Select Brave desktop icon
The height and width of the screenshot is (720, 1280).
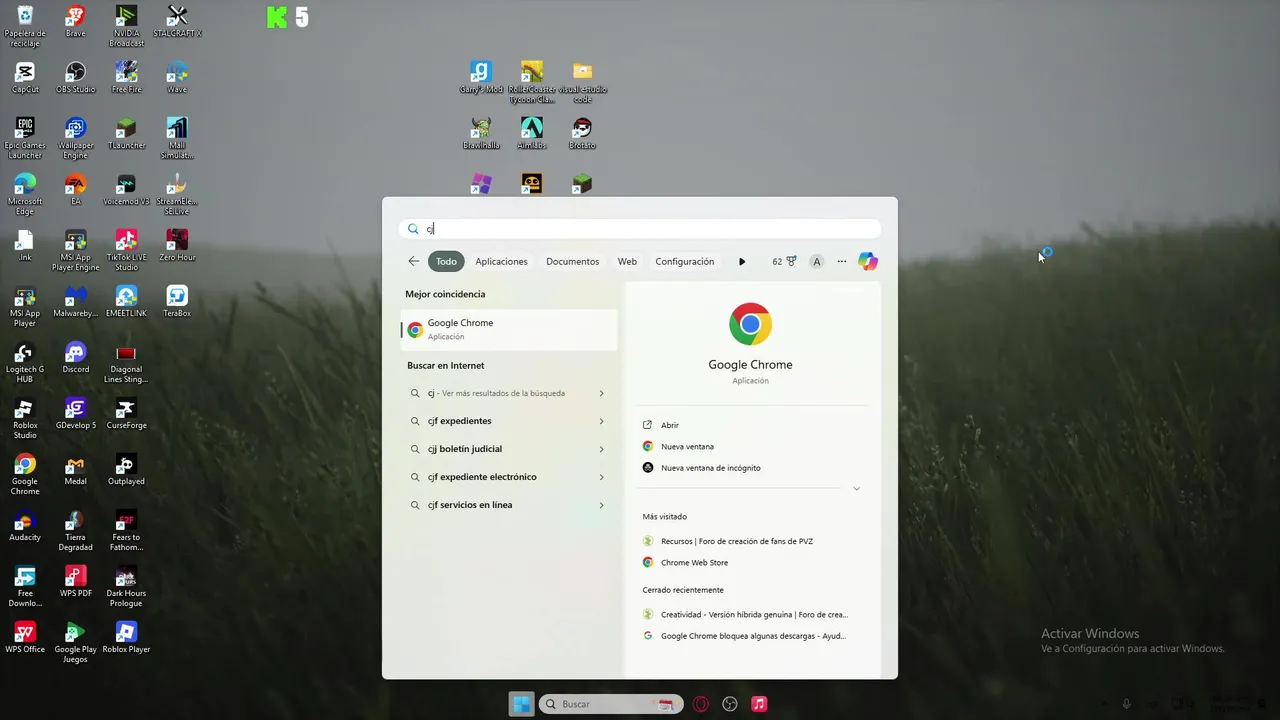pyautogui.click(x=75, y=21)
